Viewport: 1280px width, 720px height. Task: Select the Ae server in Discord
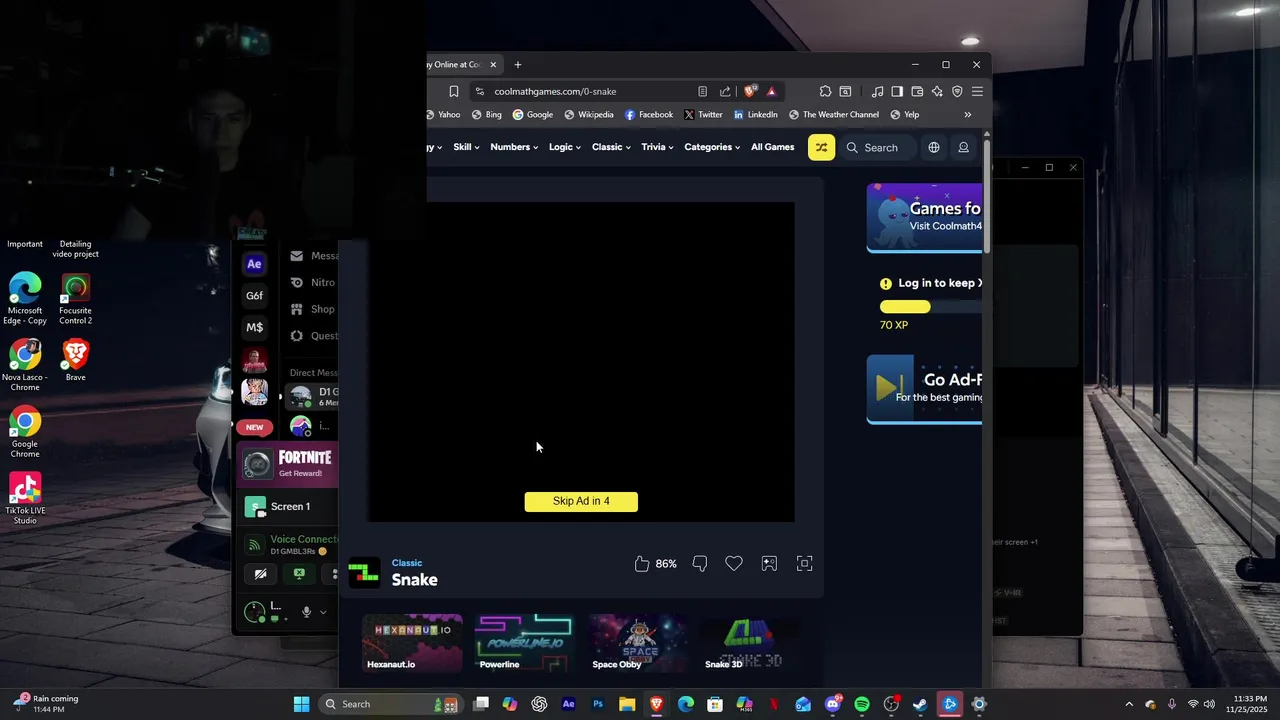point(254,264)
